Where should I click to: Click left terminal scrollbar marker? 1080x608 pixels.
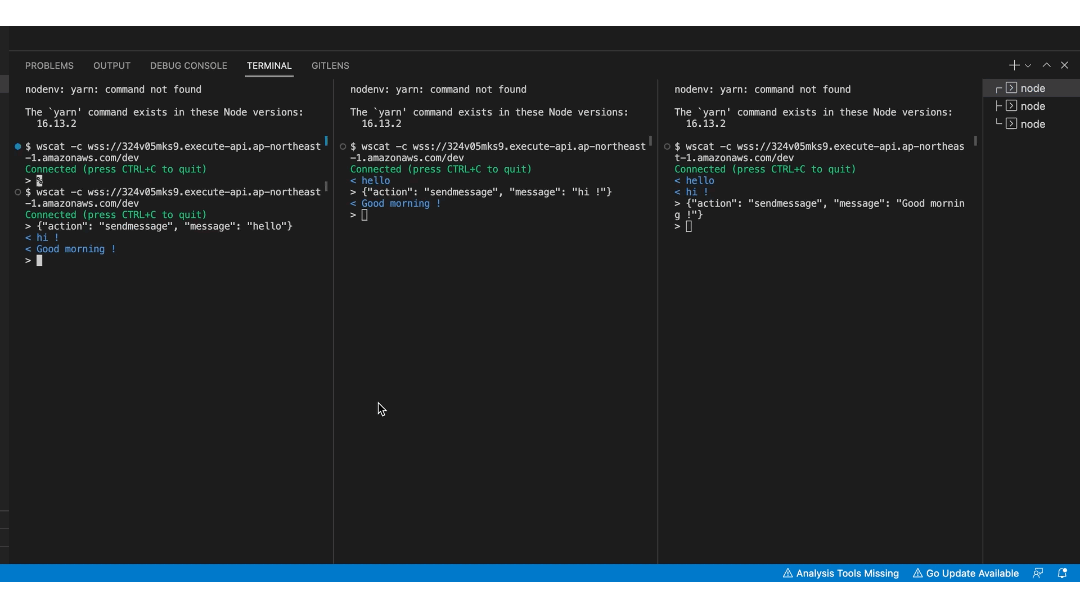click(x=326, y=141)
